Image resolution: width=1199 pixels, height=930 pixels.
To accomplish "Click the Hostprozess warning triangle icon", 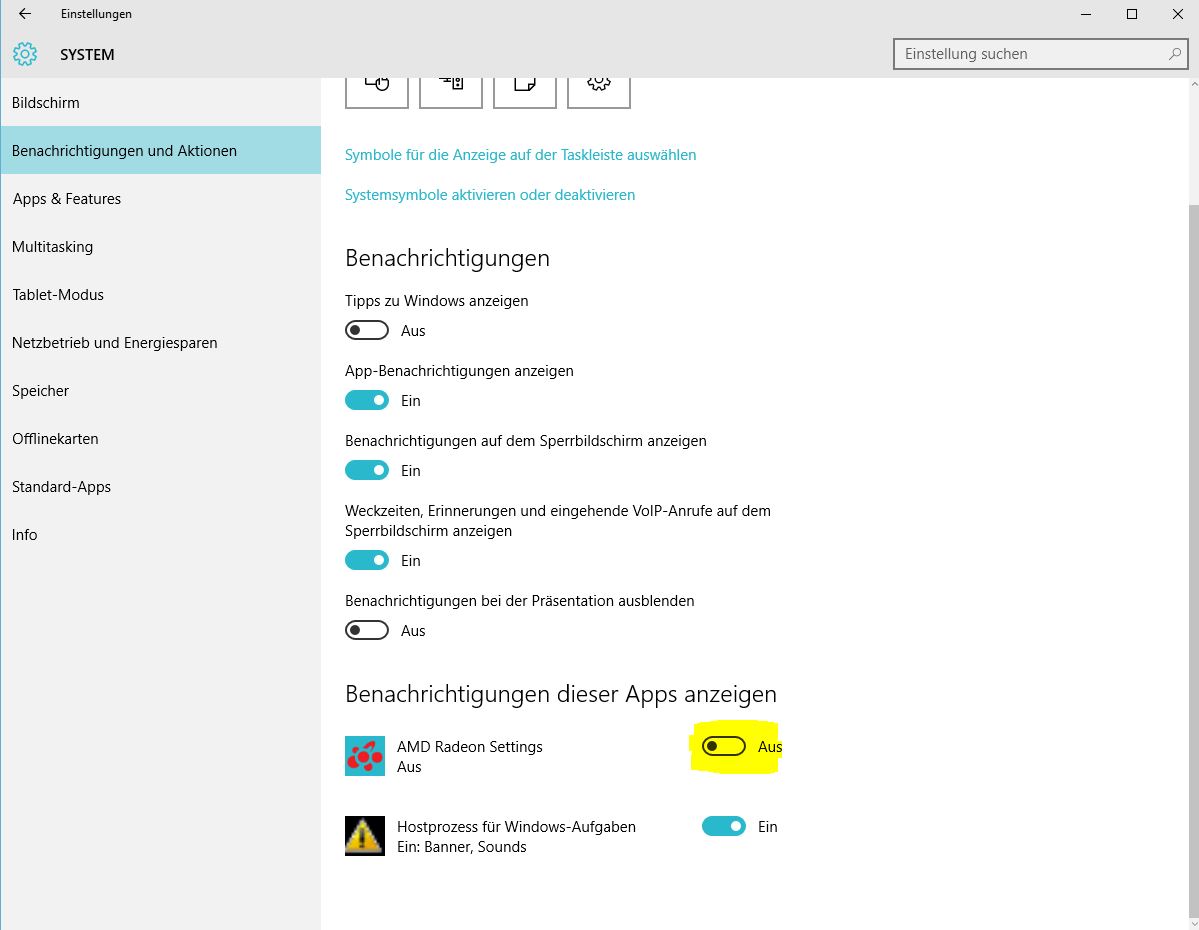I will (x=365, y=836).
